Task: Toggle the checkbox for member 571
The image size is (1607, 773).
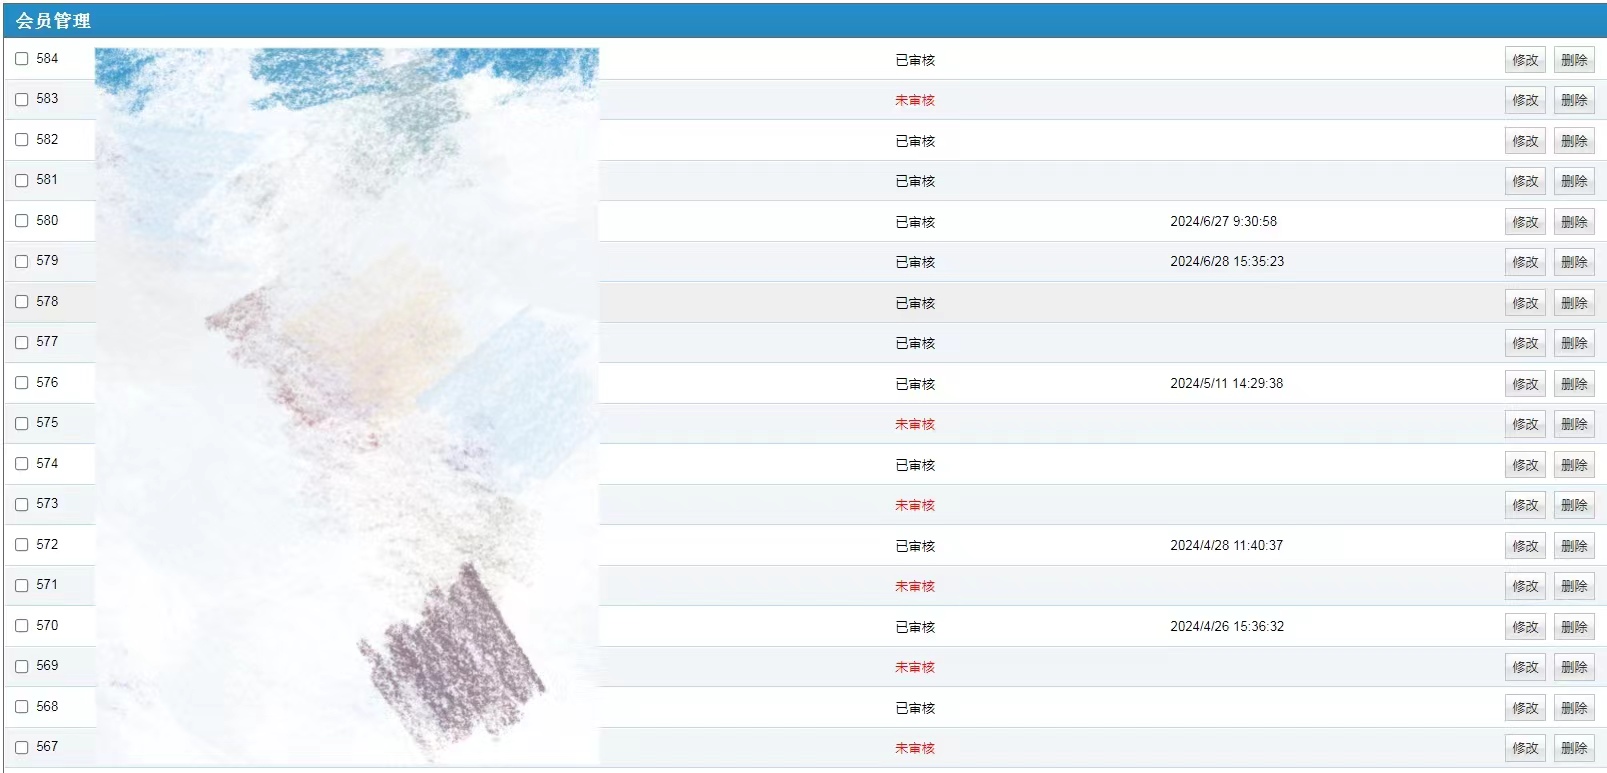Action: pyautogui.click(x=22, y=585)
